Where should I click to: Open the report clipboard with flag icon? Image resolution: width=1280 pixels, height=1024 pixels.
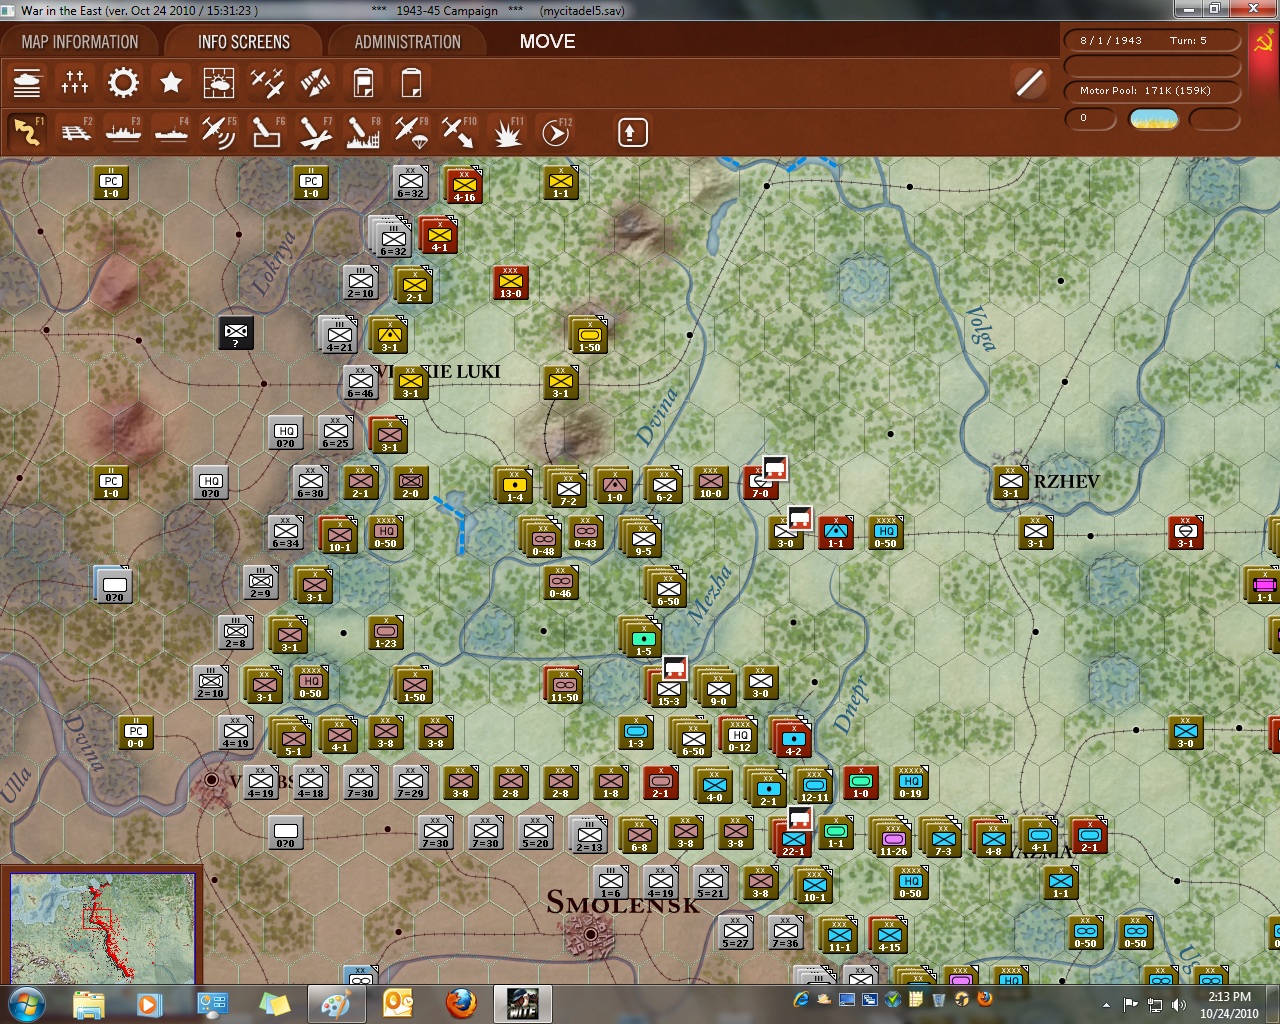coord(364,83)
